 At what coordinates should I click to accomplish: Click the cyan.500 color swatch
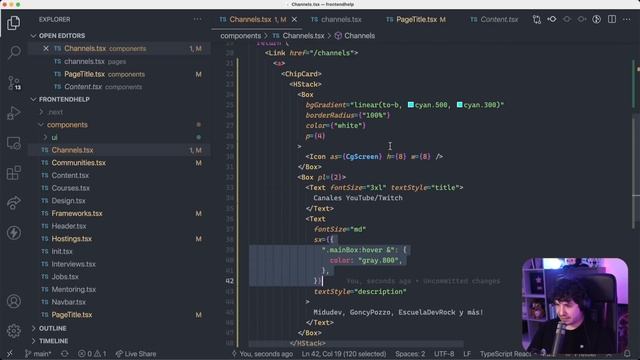coord(411,105)
